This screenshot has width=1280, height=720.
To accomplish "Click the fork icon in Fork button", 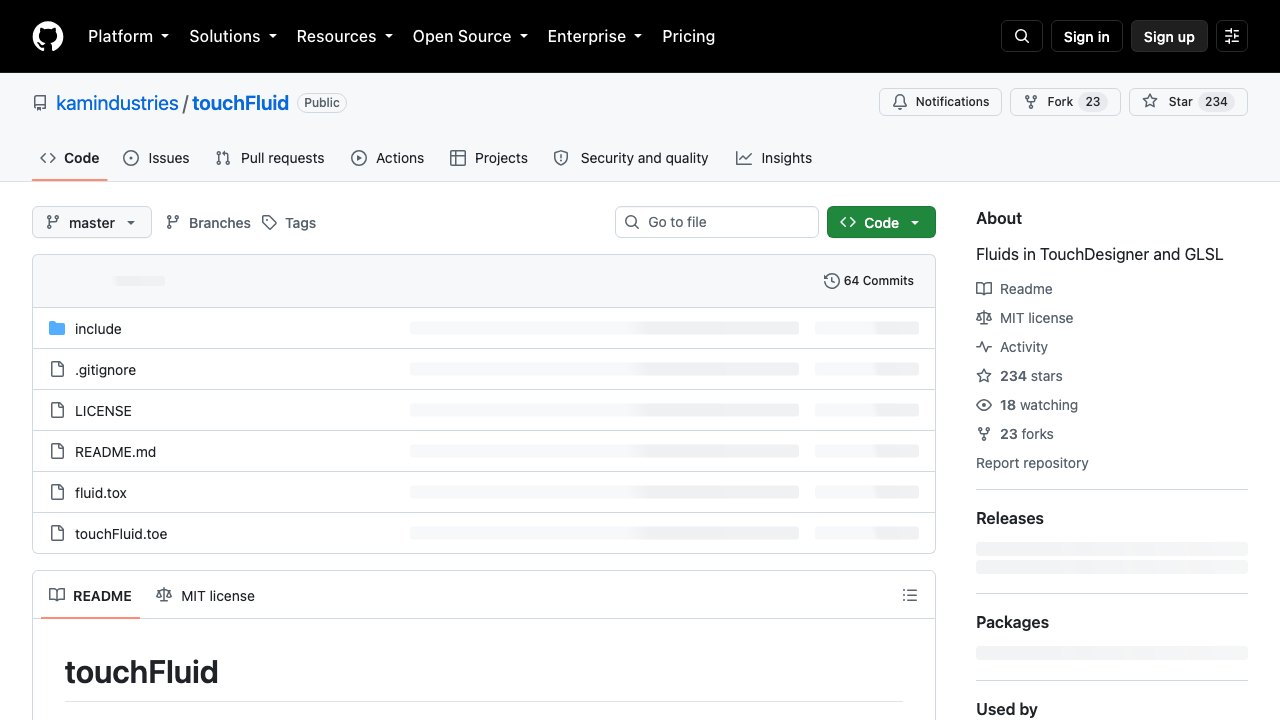I will (x=1031, y=102).
